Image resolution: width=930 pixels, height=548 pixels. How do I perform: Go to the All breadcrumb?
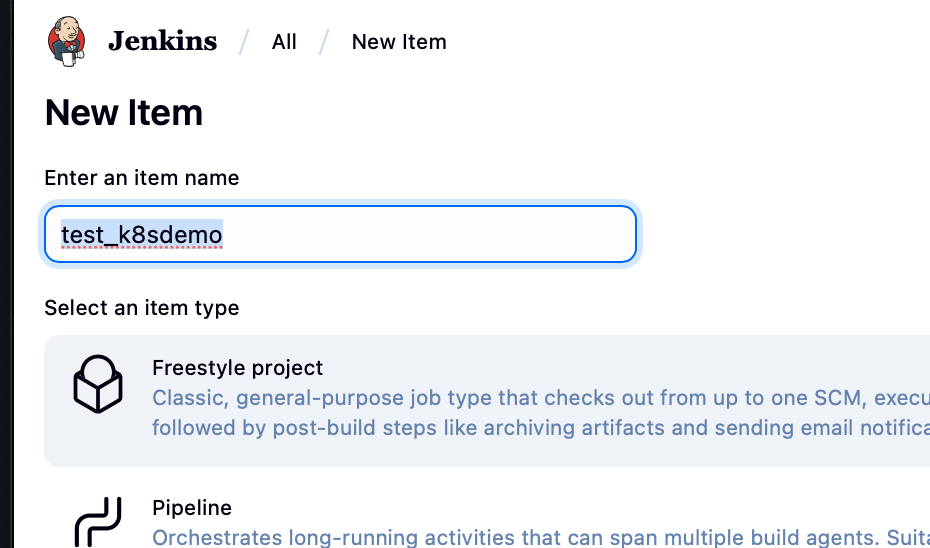[284, 42]
